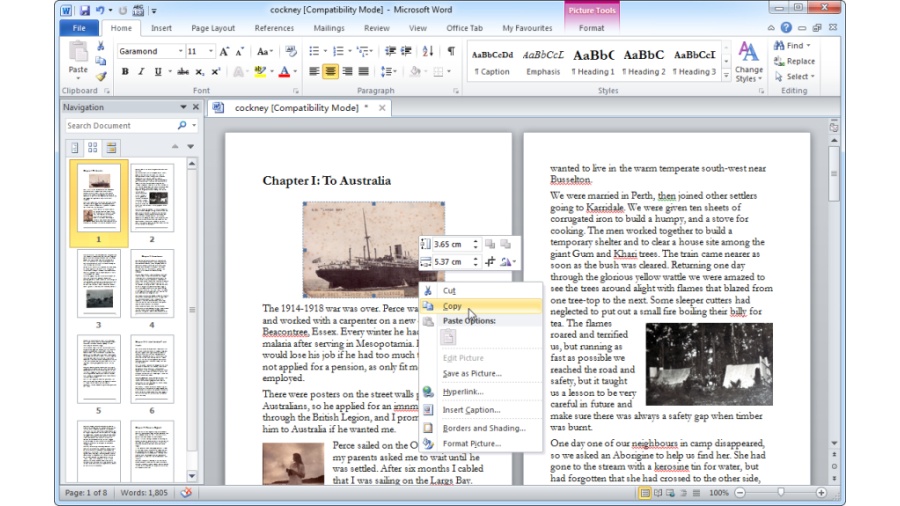Click the Clear Formatting icon
The image size is (900, 506).
(291, 52)
